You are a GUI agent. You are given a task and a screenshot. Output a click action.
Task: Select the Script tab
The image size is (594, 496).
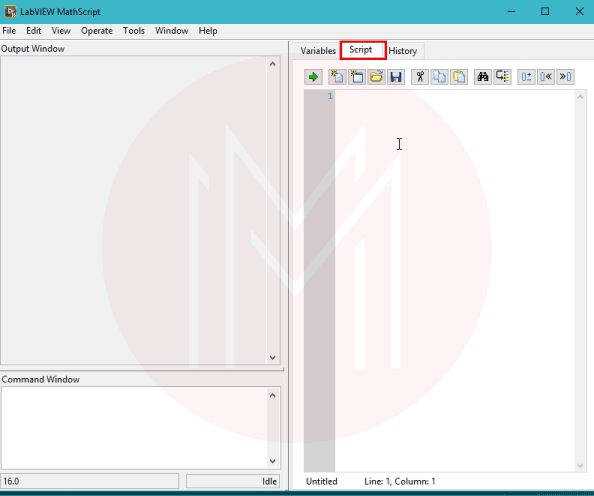click(362, 50)
